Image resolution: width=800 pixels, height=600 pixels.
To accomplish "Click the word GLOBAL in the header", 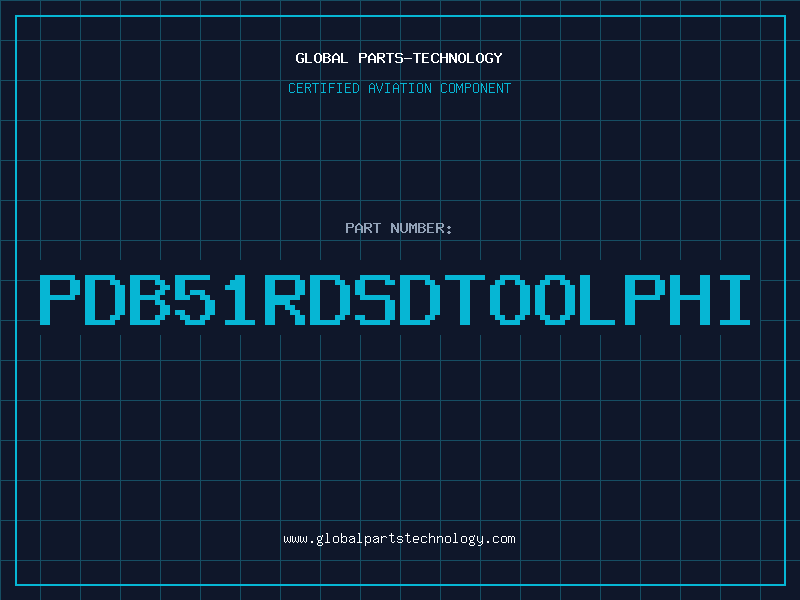I will click(320, 58).
